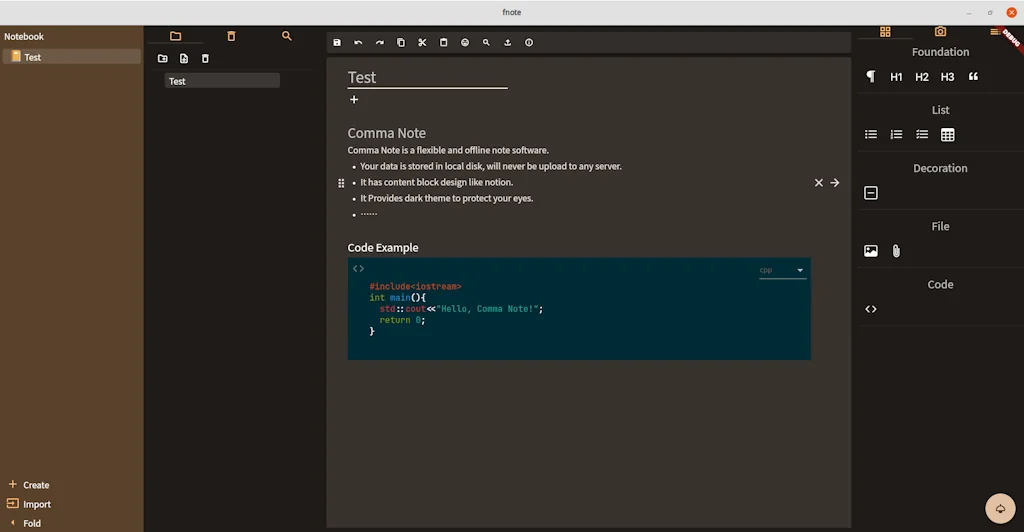1024x532 pixels.
Task: Click the code block angle-bracket icon
Action: point(358,269)
